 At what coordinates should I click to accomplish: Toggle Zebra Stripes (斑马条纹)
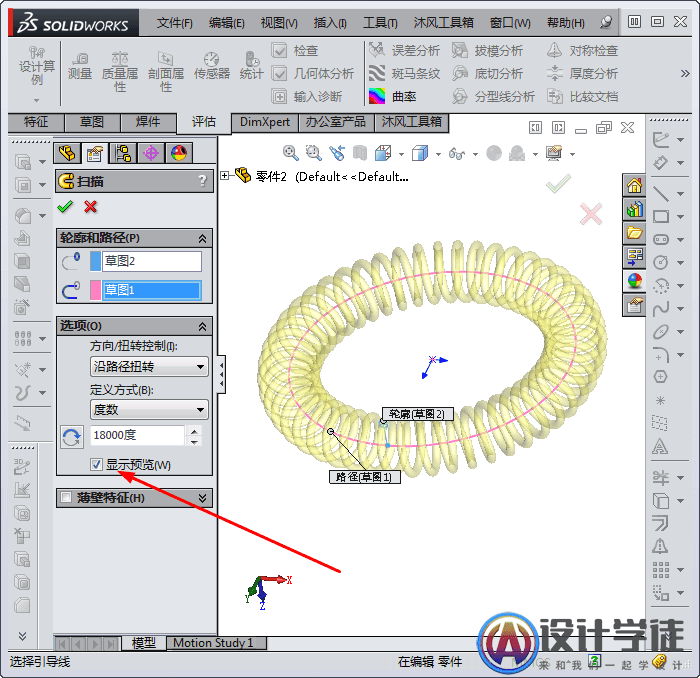pyautogui.click(x=404, y=73)
